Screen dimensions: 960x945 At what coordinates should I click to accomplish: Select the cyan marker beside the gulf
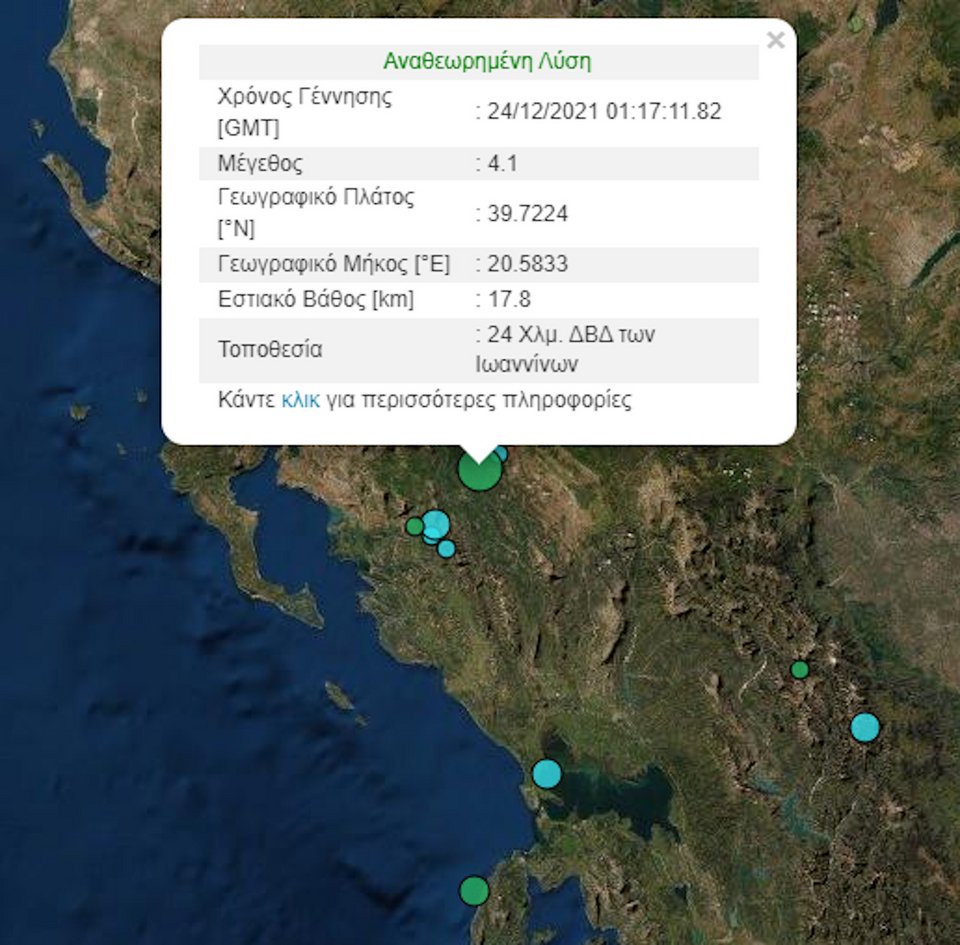tap(547, 773)
